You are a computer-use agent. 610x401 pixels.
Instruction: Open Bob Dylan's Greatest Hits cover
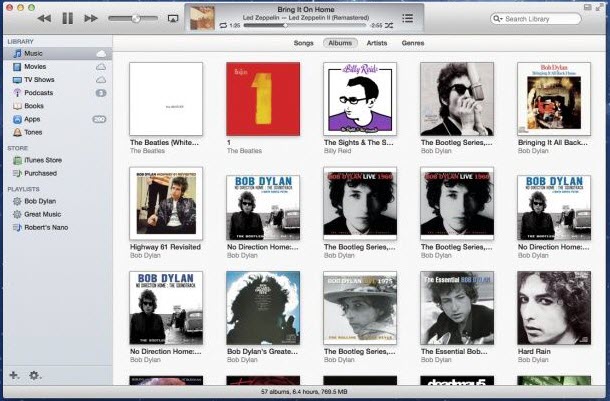coord(263,308)
